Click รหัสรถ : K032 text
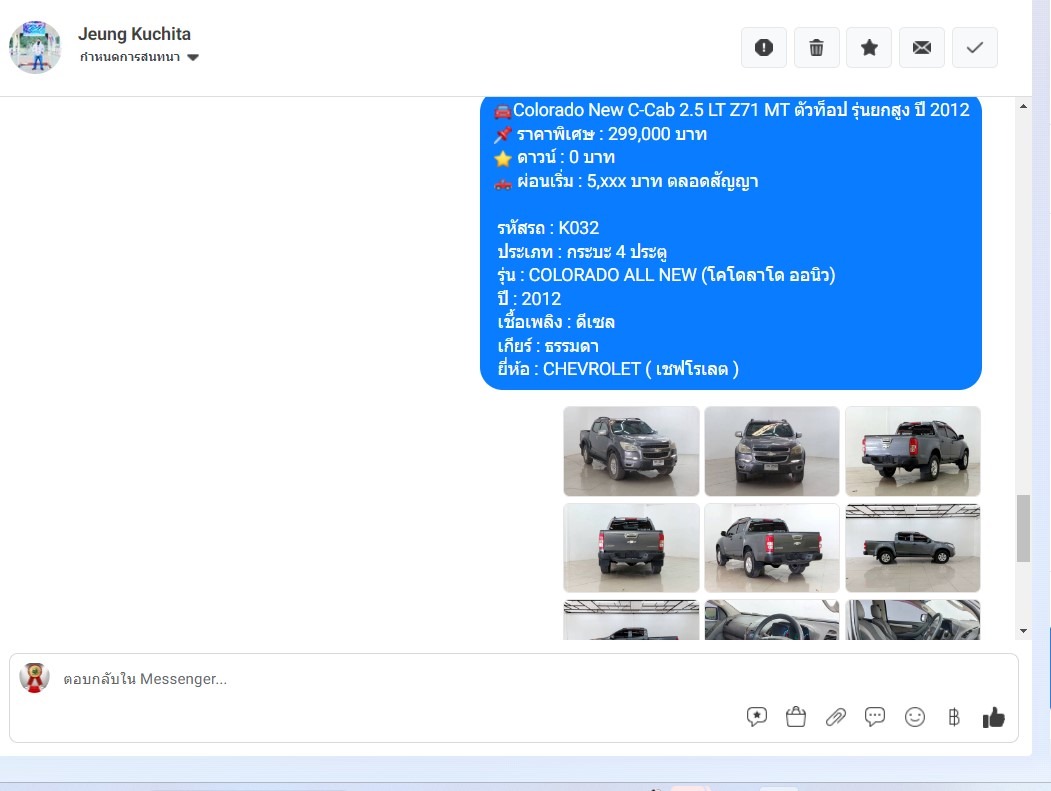 tap(548, 228)
